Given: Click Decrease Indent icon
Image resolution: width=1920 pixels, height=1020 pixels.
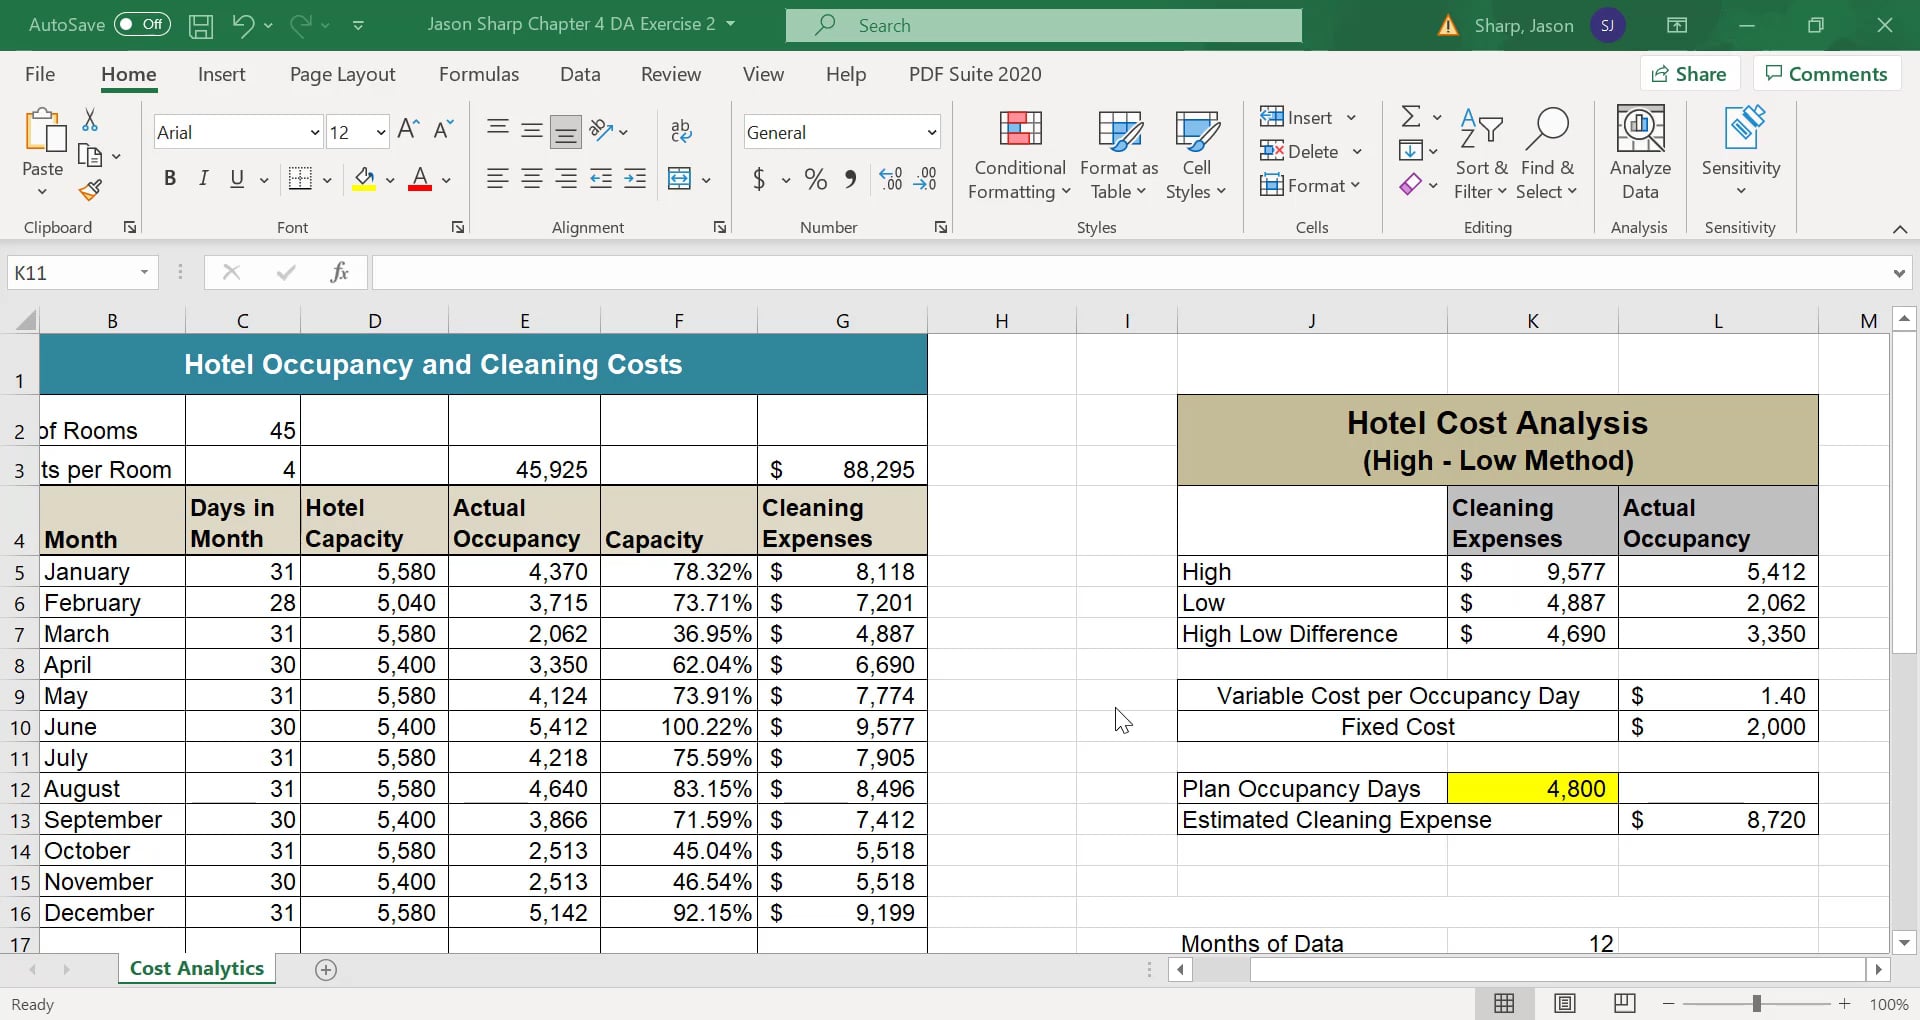Looking at the screenshot, I should (601, 179).
